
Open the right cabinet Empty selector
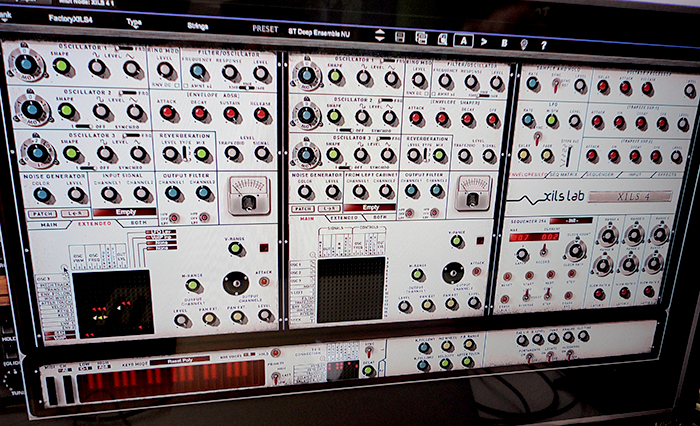pos(370,208)
